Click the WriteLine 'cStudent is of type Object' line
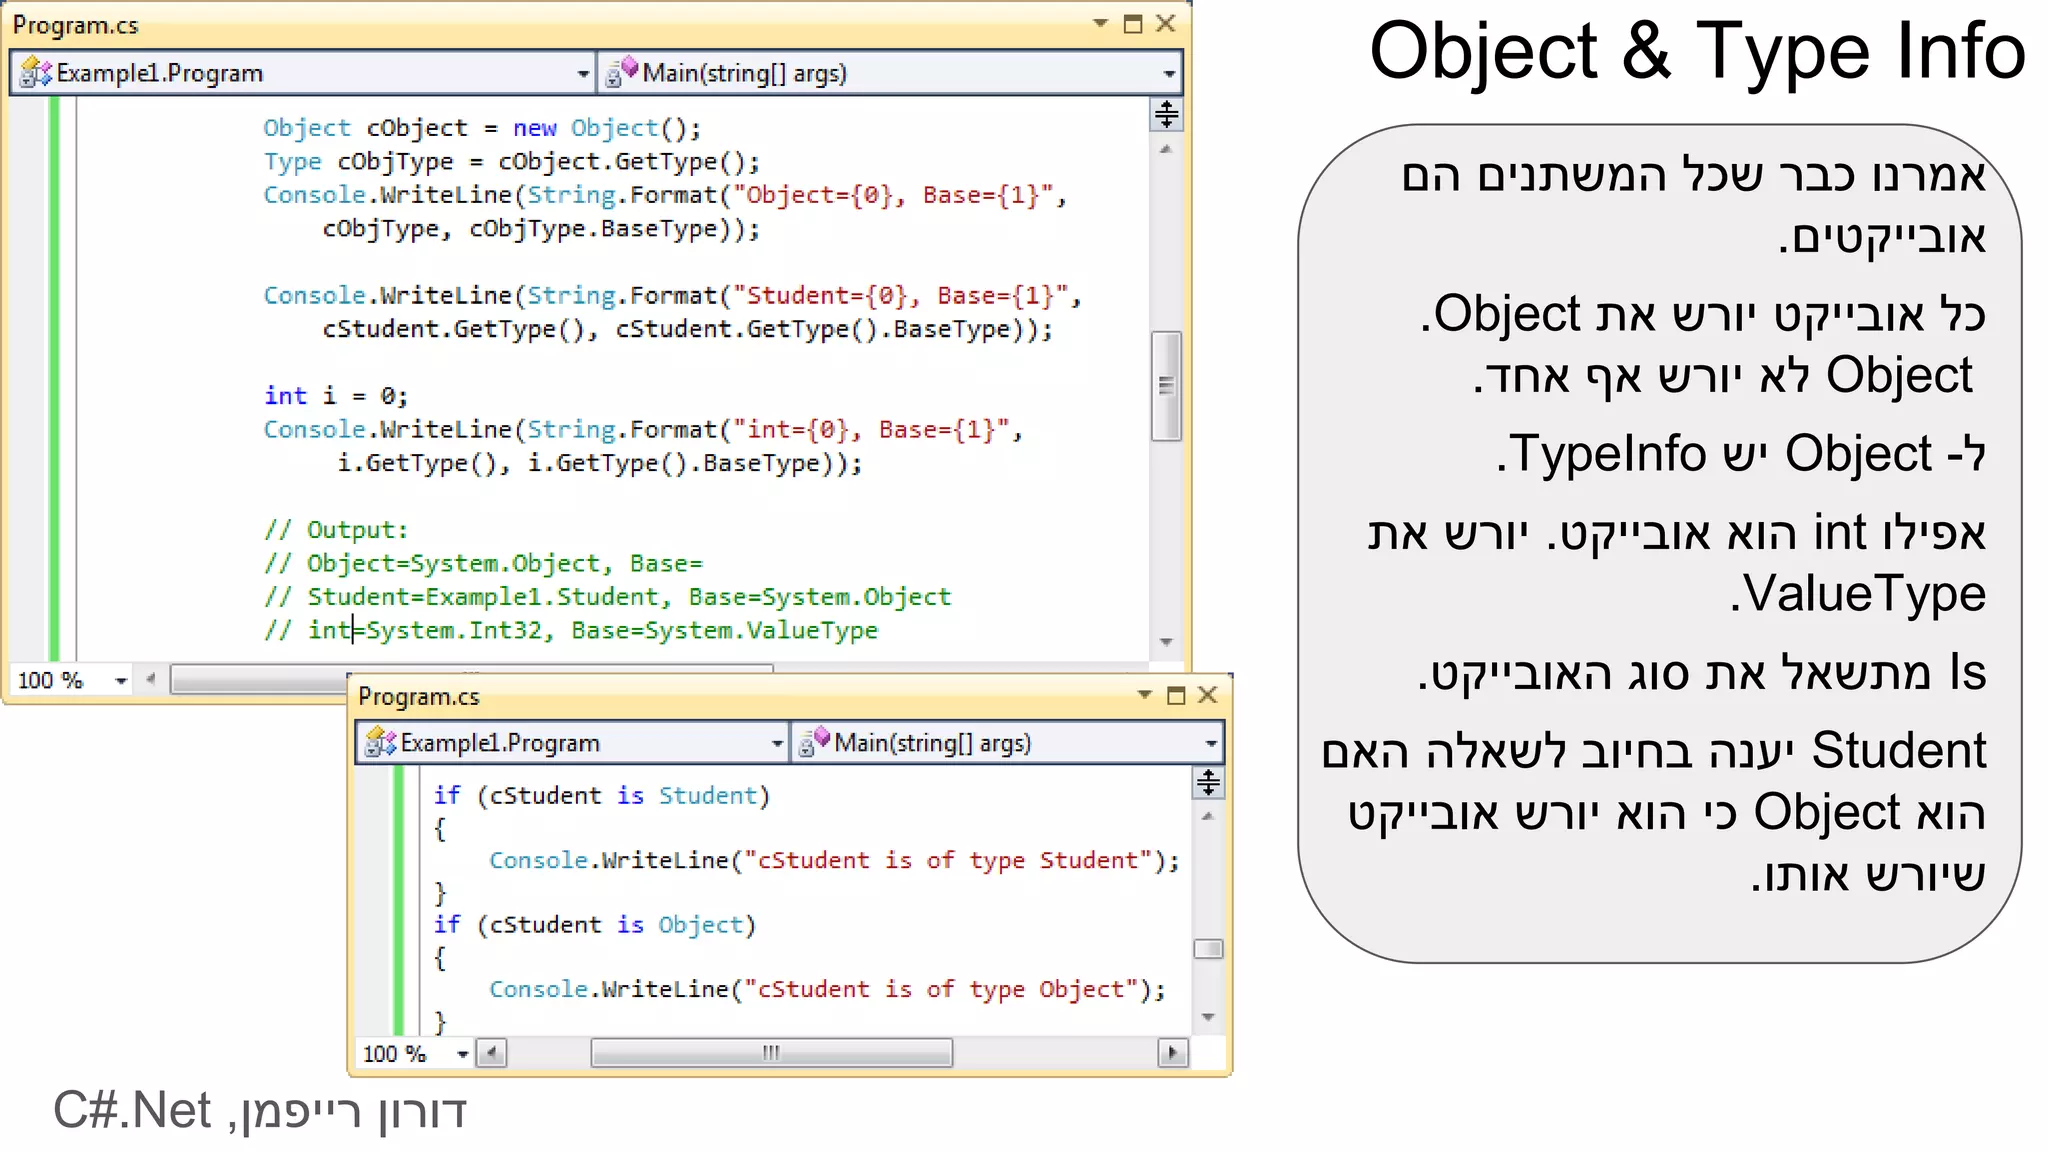The height and width of the screenshot is (1152, 2048). (828, 990)
